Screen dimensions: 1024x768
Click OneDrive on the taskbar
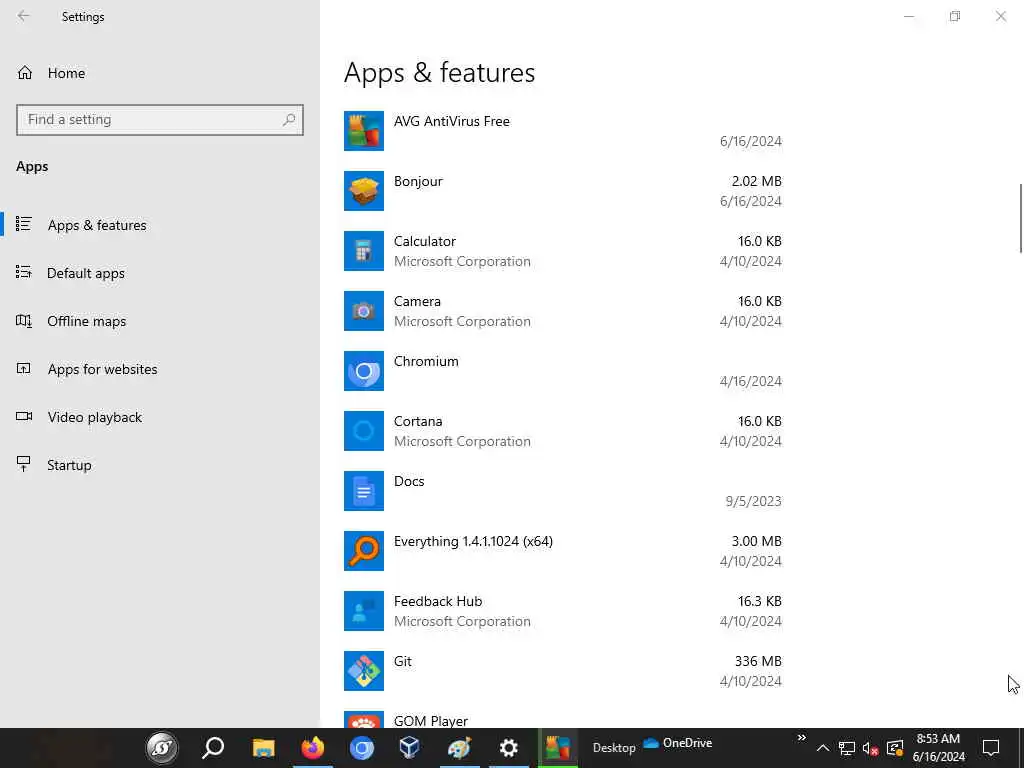click(678, 743)
